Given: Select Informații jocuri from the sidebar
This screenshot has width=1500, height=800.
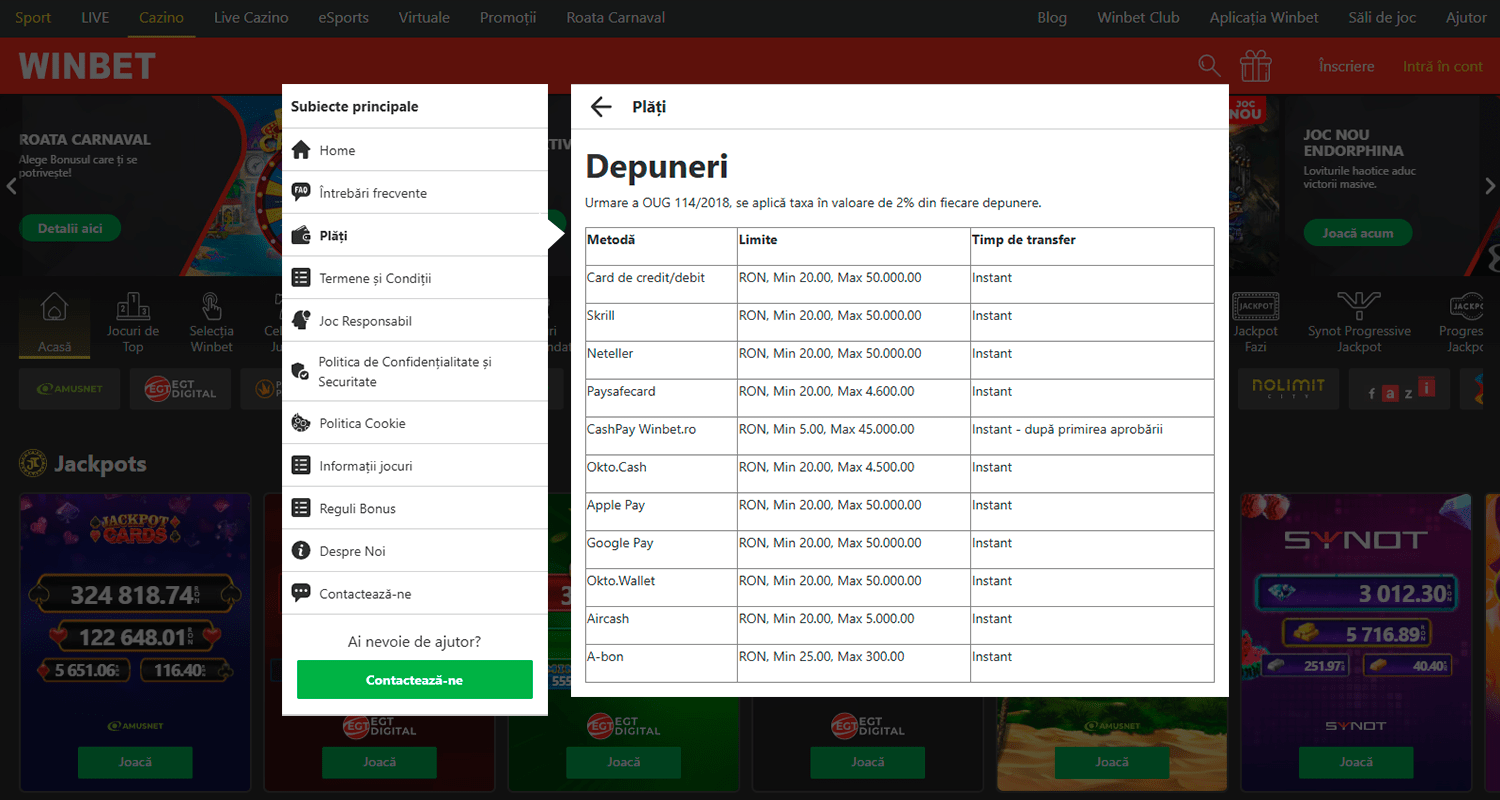Looking at the screenshot, I should point(365,466).
